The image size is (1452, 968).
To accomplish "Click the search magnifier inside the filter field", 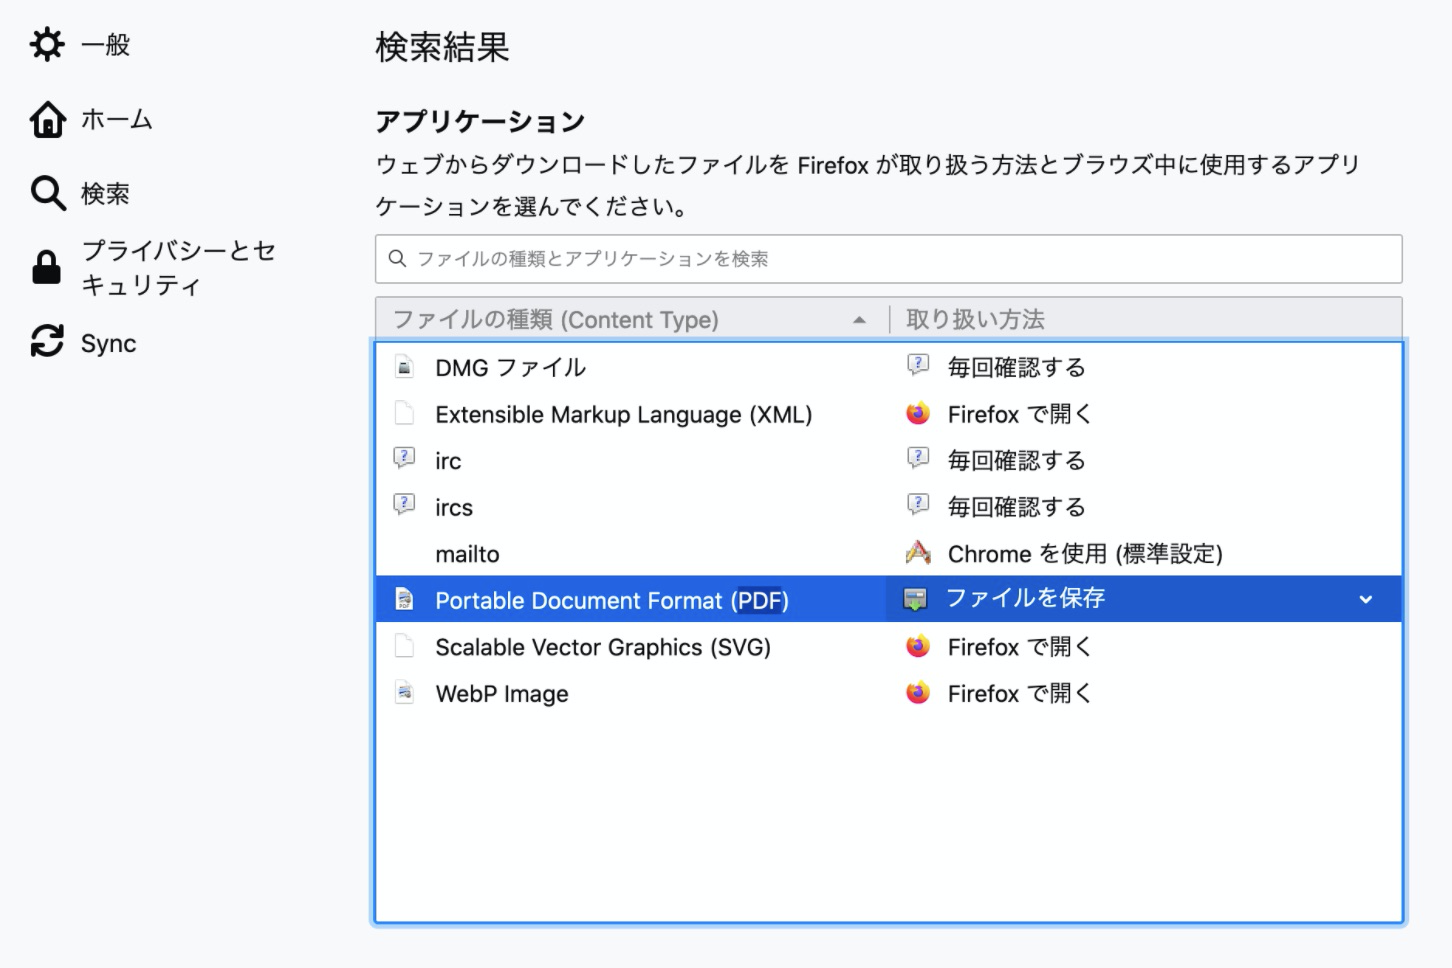I will pos(397,259).
